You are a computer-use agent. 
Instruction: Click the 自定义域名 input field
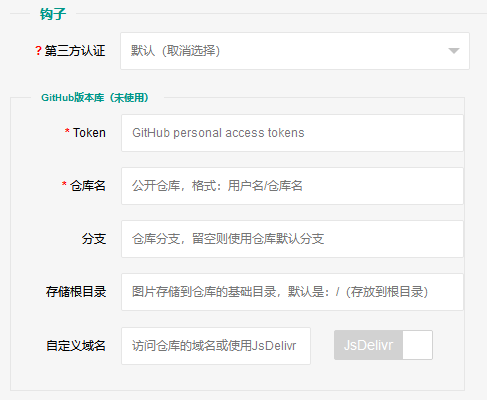pos(216,346)
